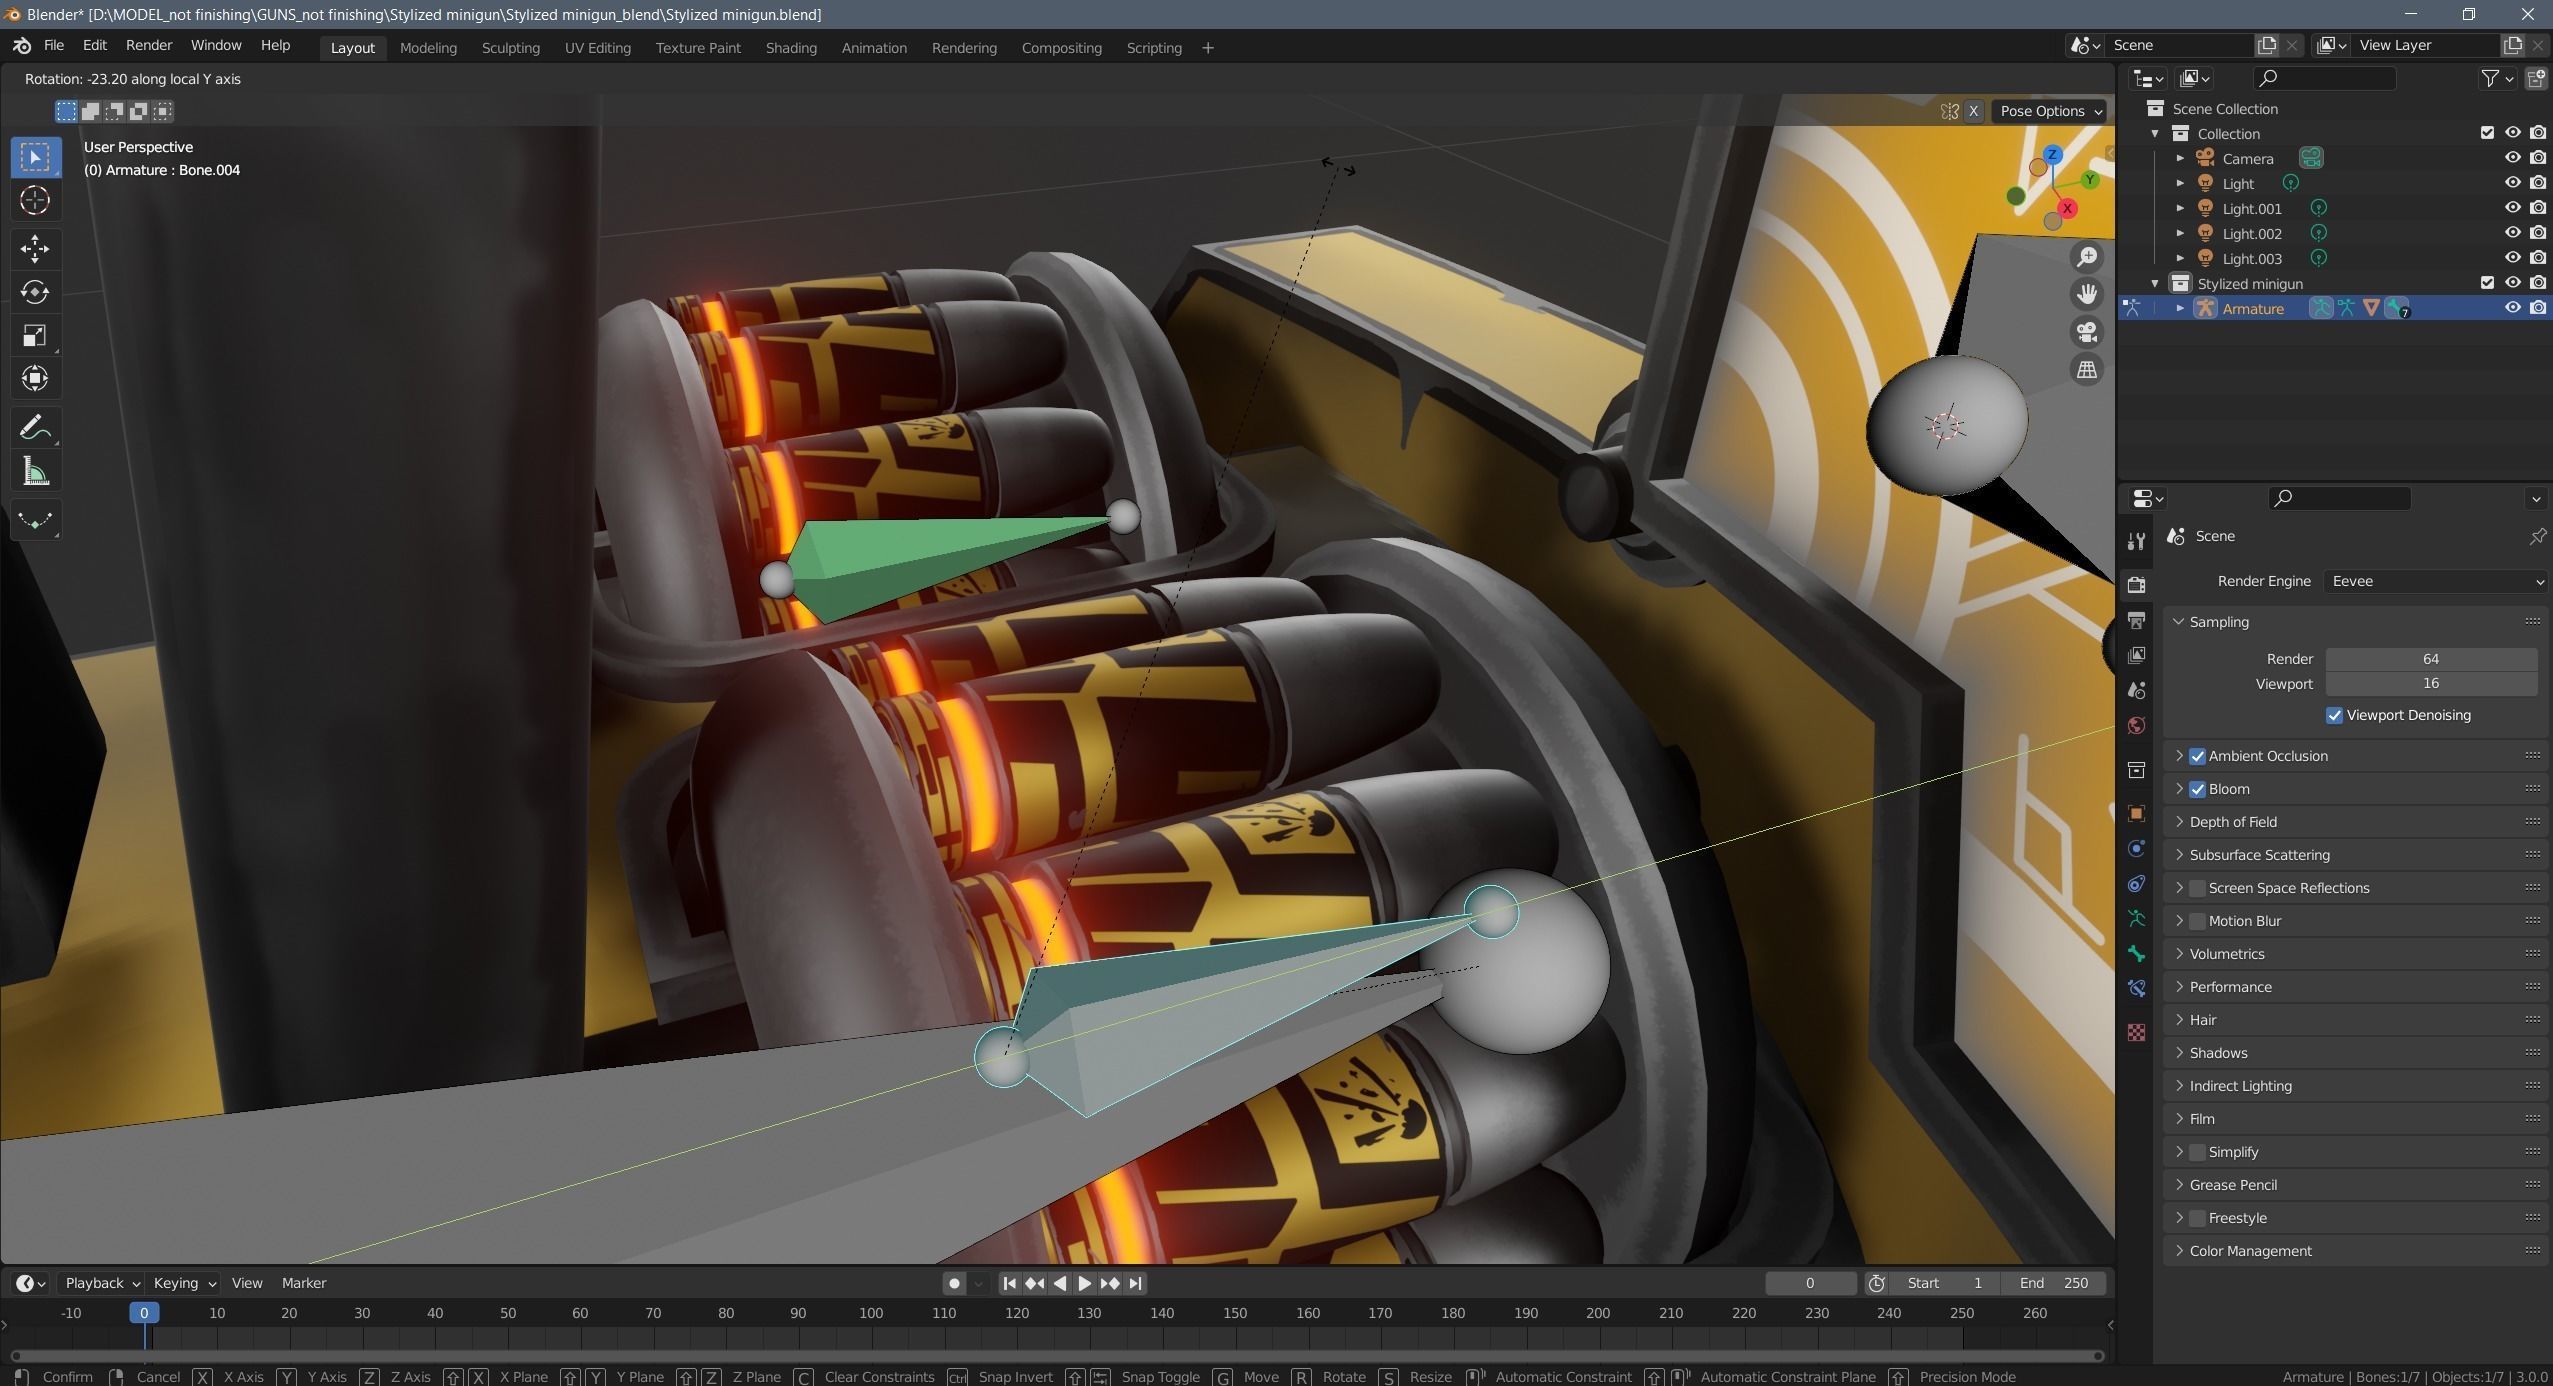This screenshot has height=1386, width=2553.
Task: Click the Render samples field
Action: coord(2430,659)
